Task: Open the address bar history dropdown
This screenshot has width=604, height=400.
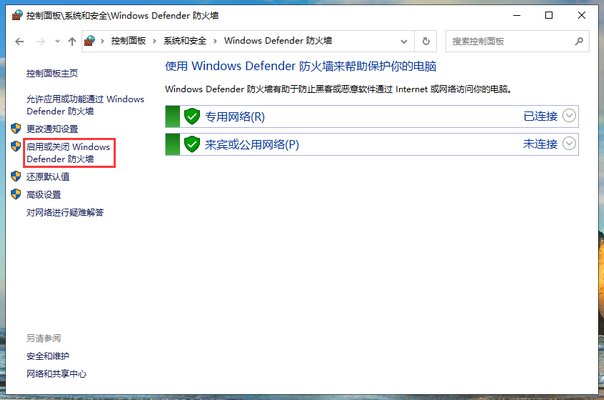Action: [x=404, y=41]
